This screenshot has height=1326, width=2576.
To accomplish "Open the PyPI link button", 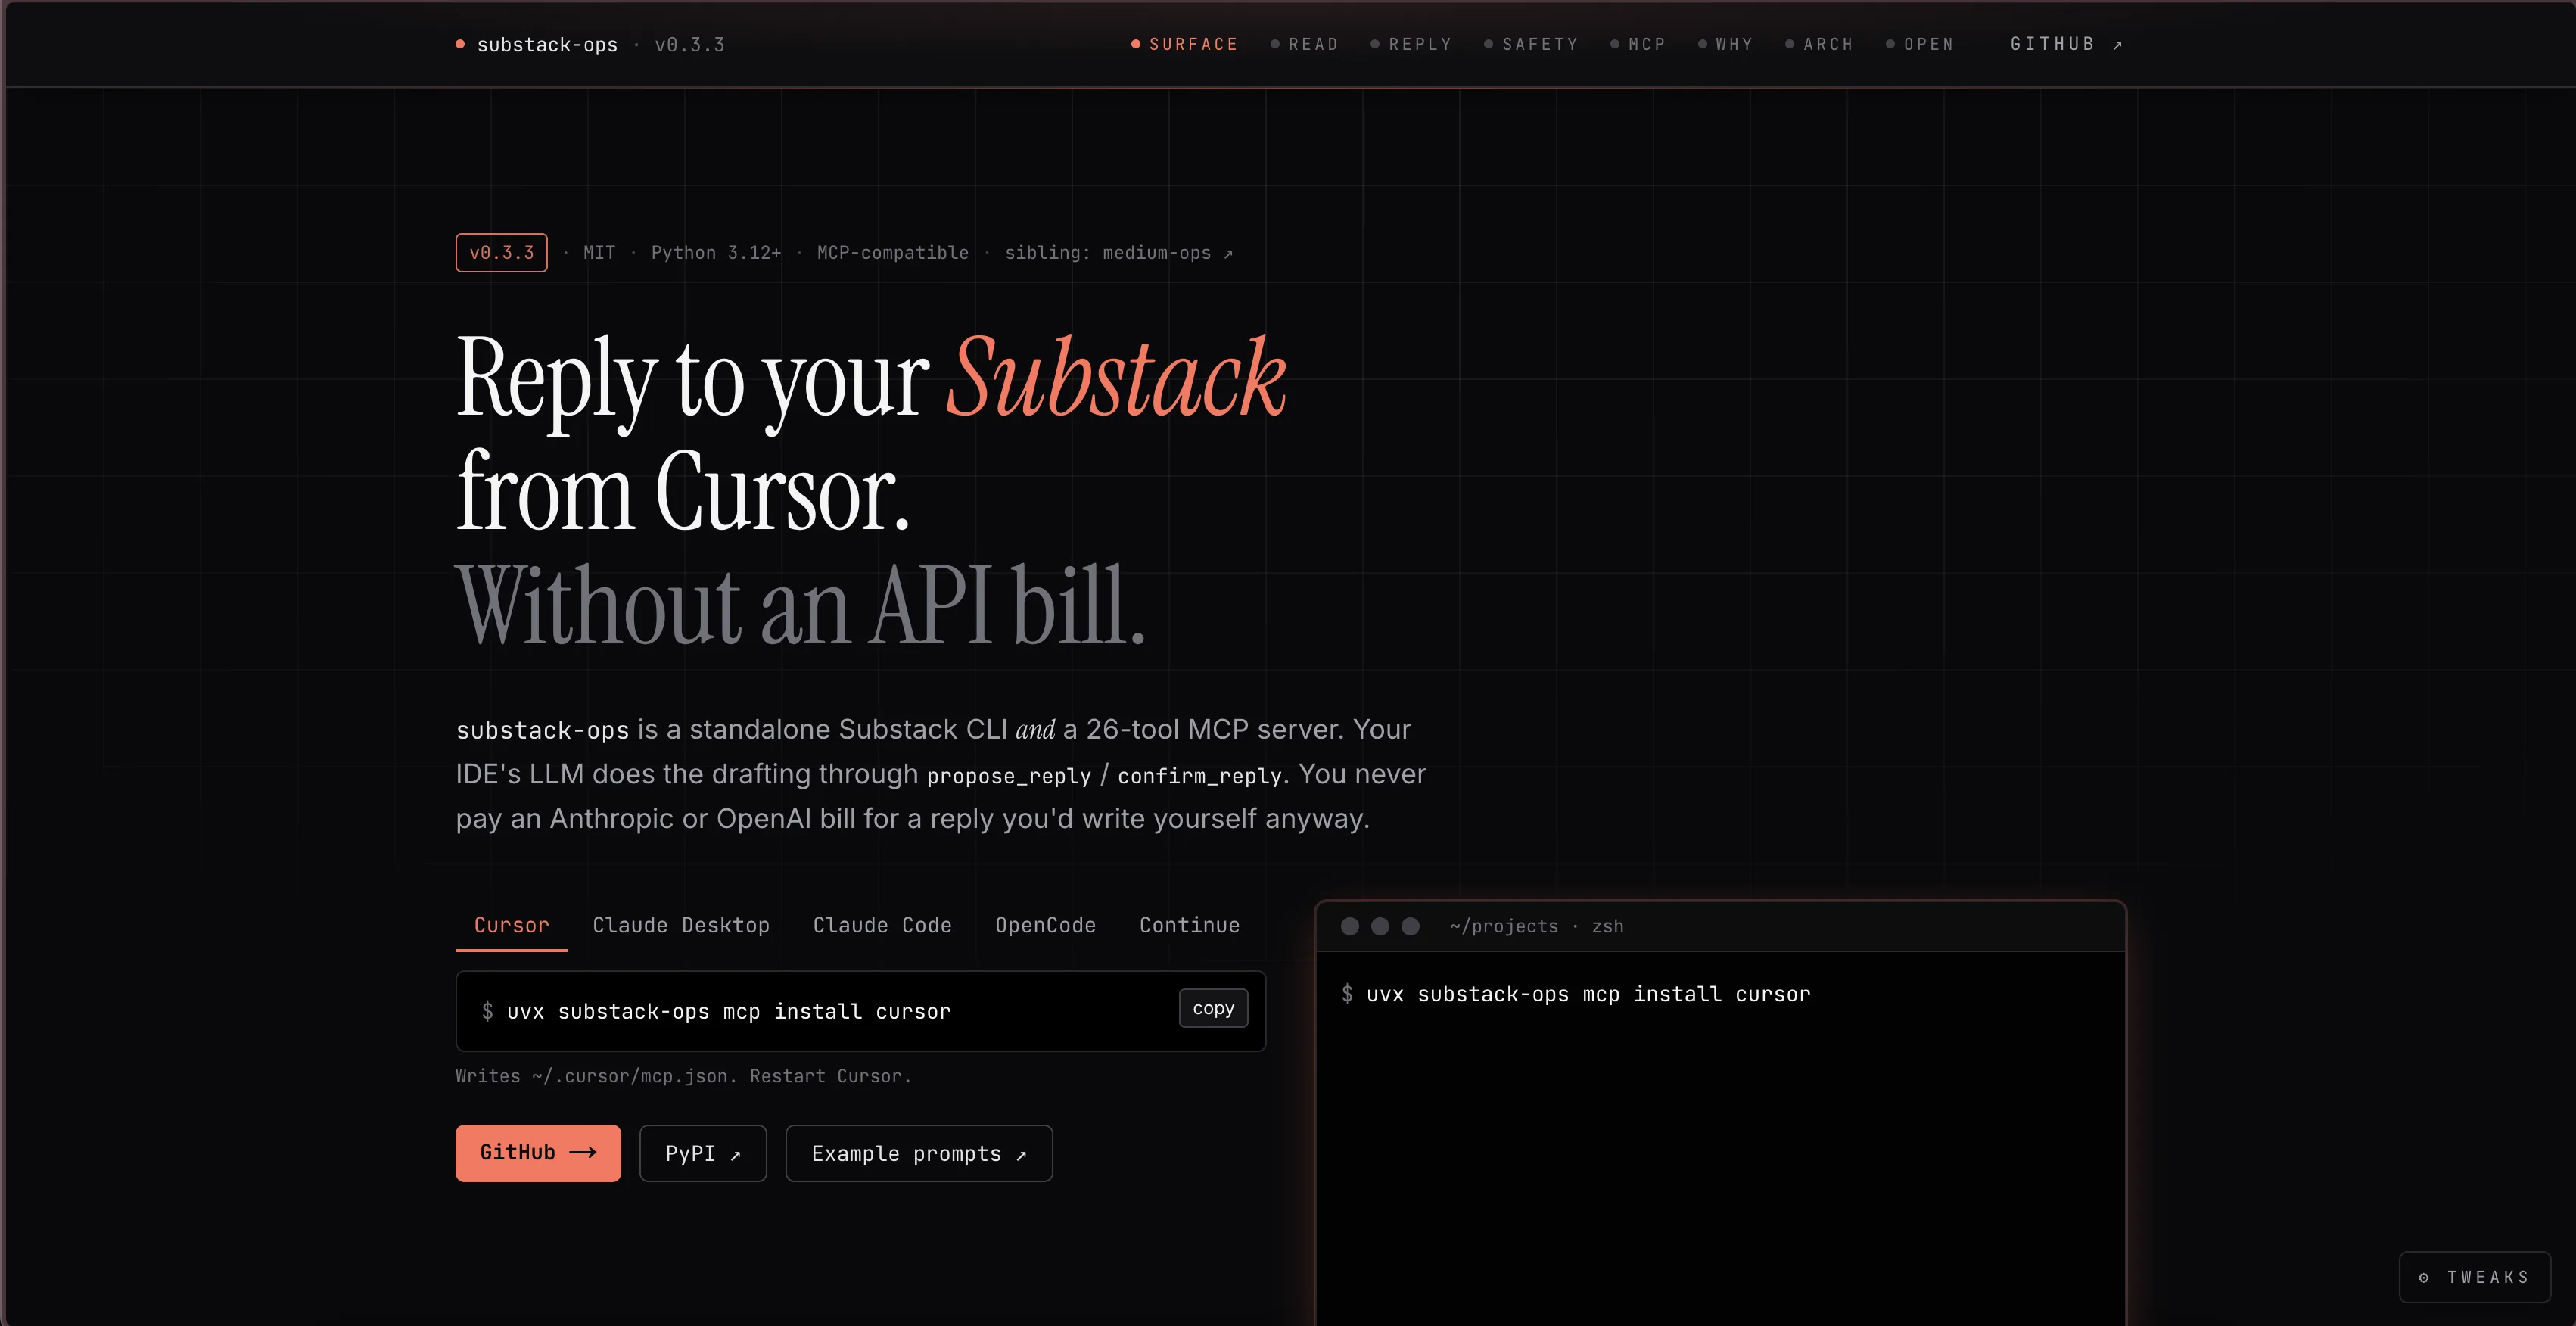I will tap(703, 1153).
